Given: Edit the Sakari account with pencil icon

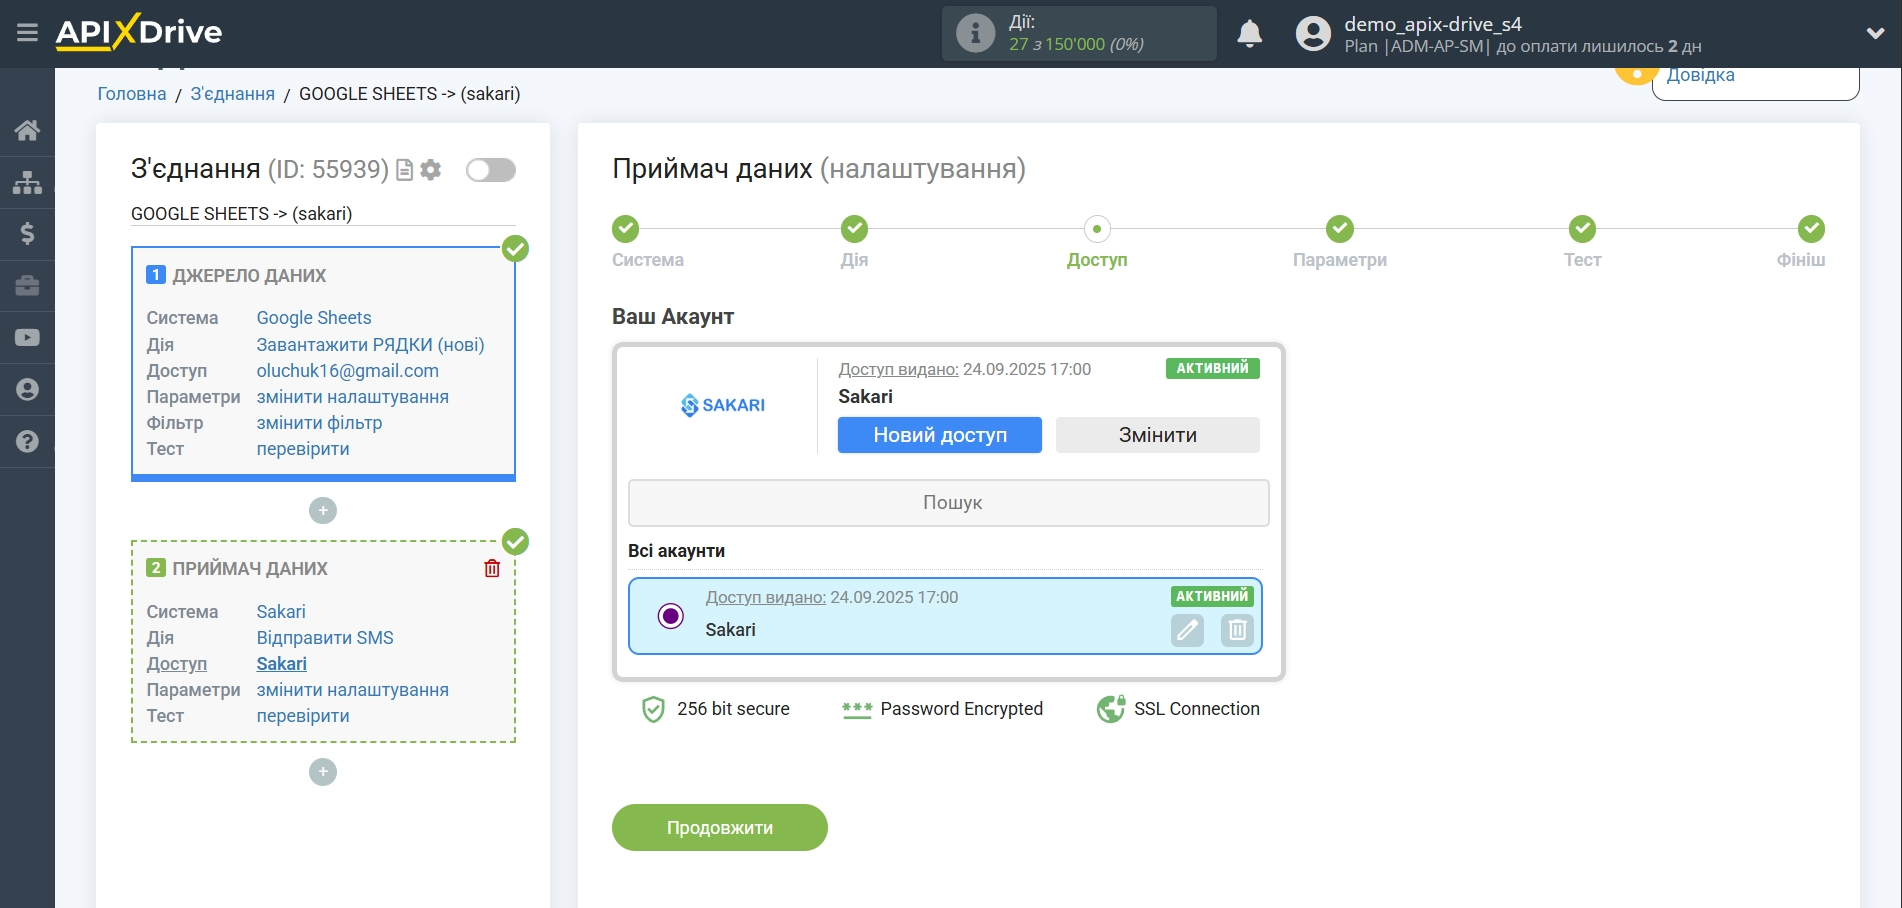Looking at the screenshot, I should (1187, 630).
